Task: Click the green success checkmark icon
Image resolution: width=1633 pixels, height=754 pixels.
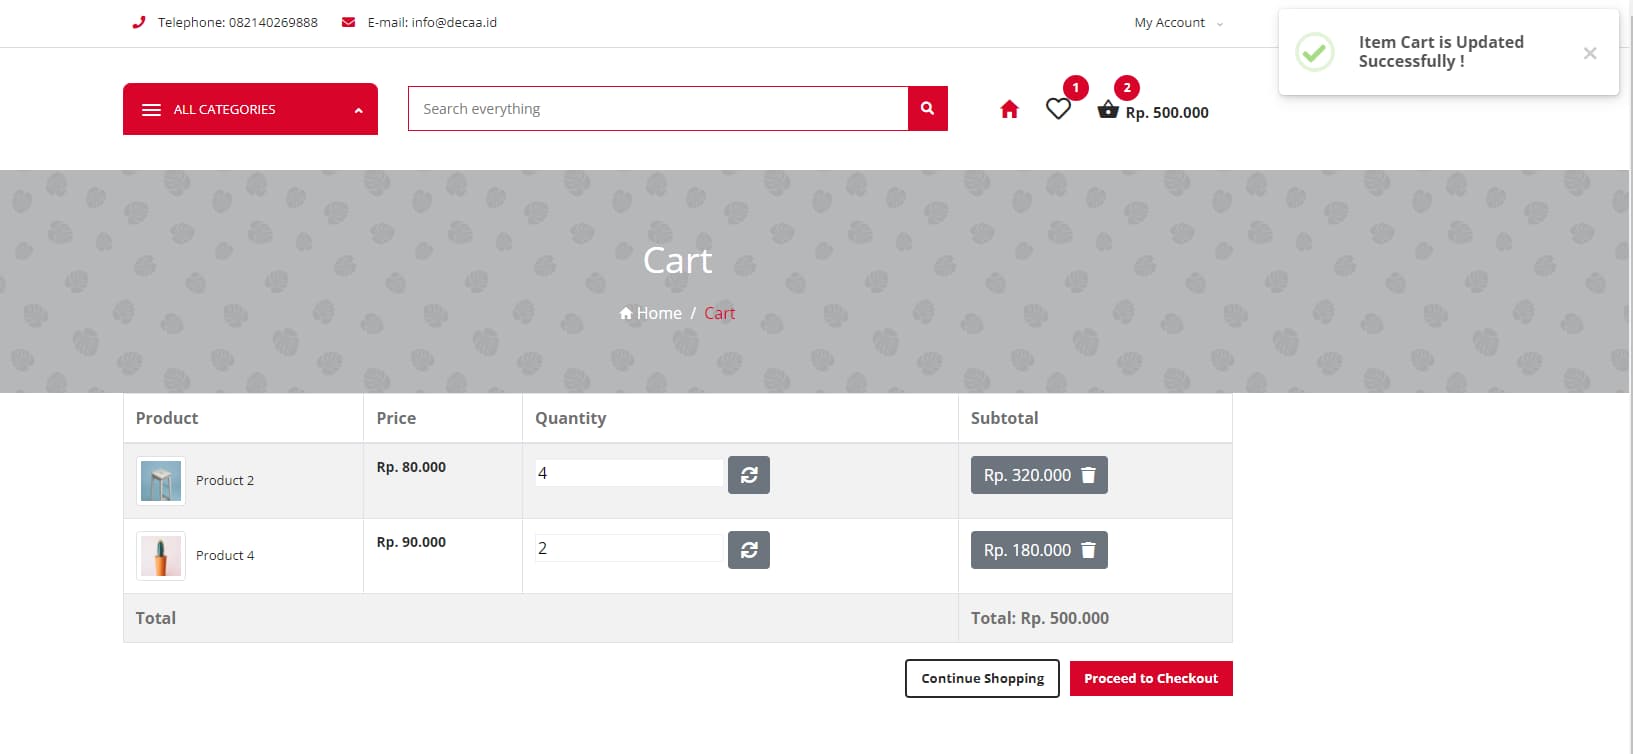Action: coord(1315,52)
